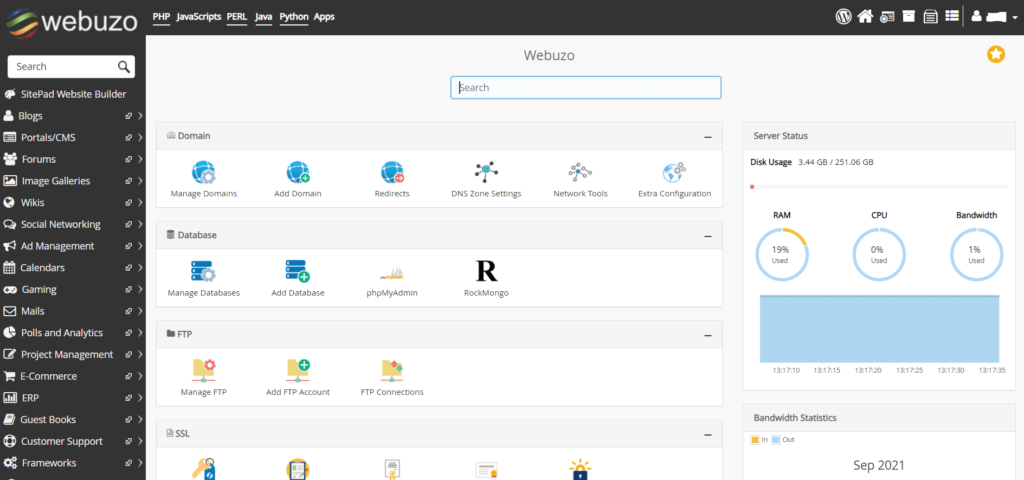This screenshot has width=1024, height=480.
Task: Expand the Portals/CMS chevron
Action: pyautogui.click(x=140, y=138)
